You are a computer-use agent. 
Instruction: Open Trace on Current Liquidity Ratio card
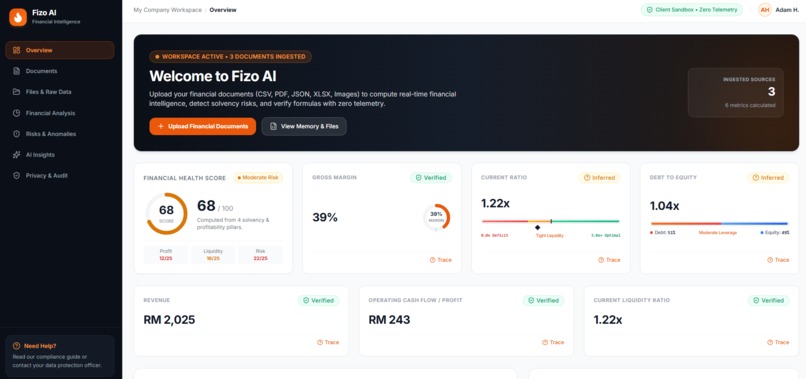pyautogui.click(x=778, y=342)
